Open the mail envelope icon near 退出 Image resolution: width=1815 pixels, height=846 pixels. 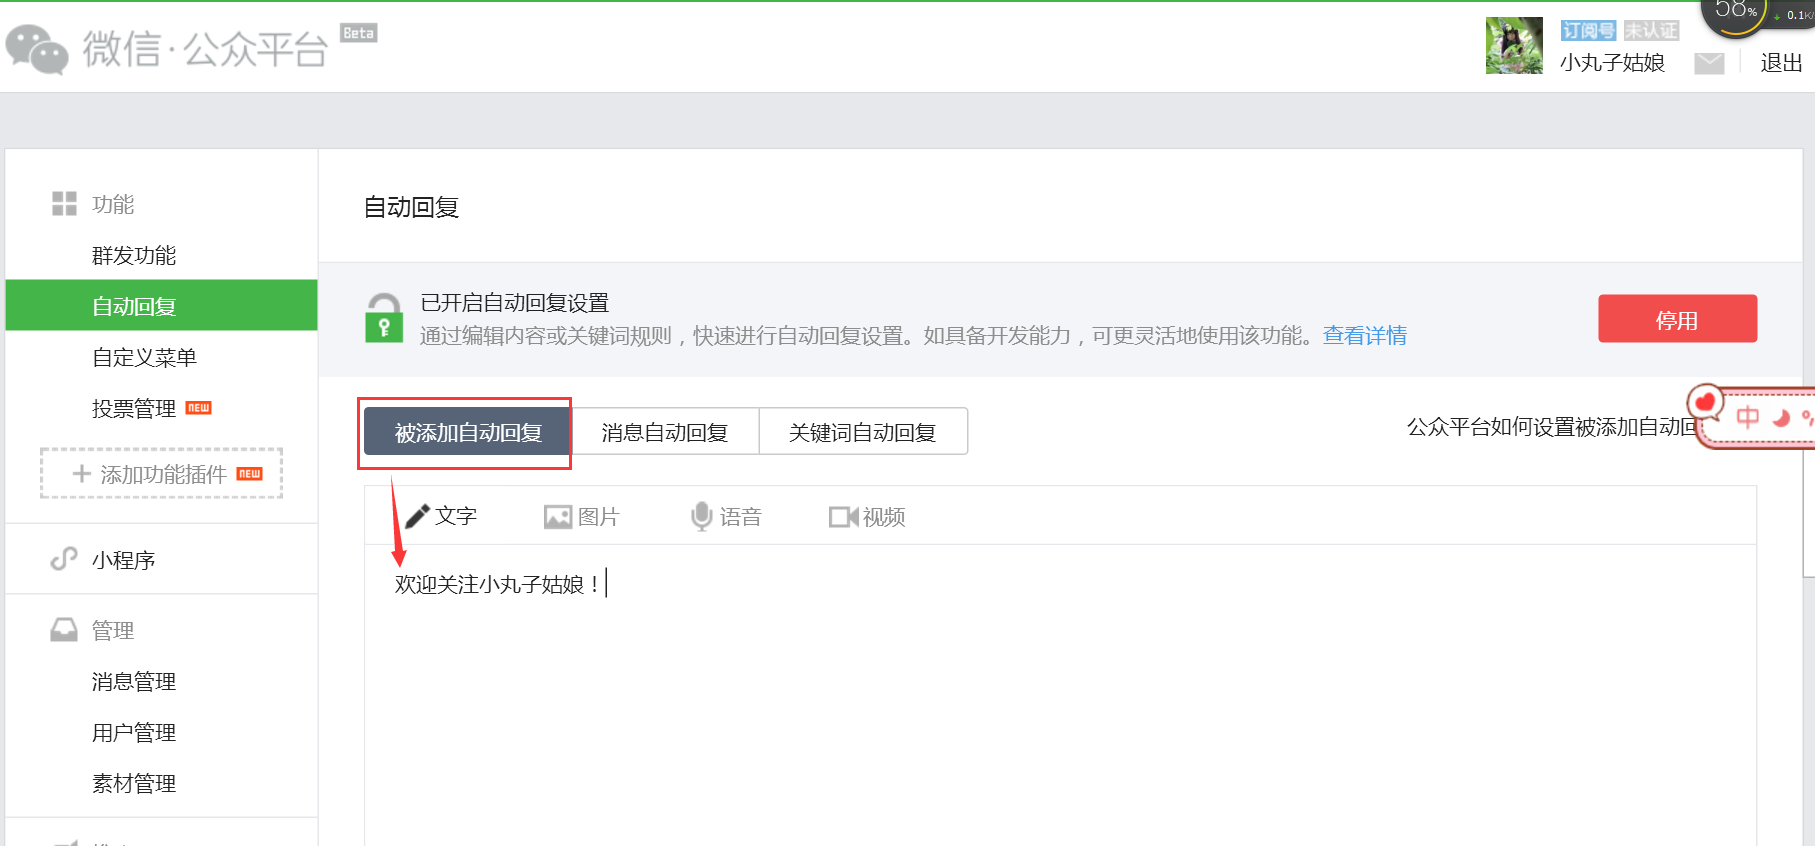tap(1709, 64)
